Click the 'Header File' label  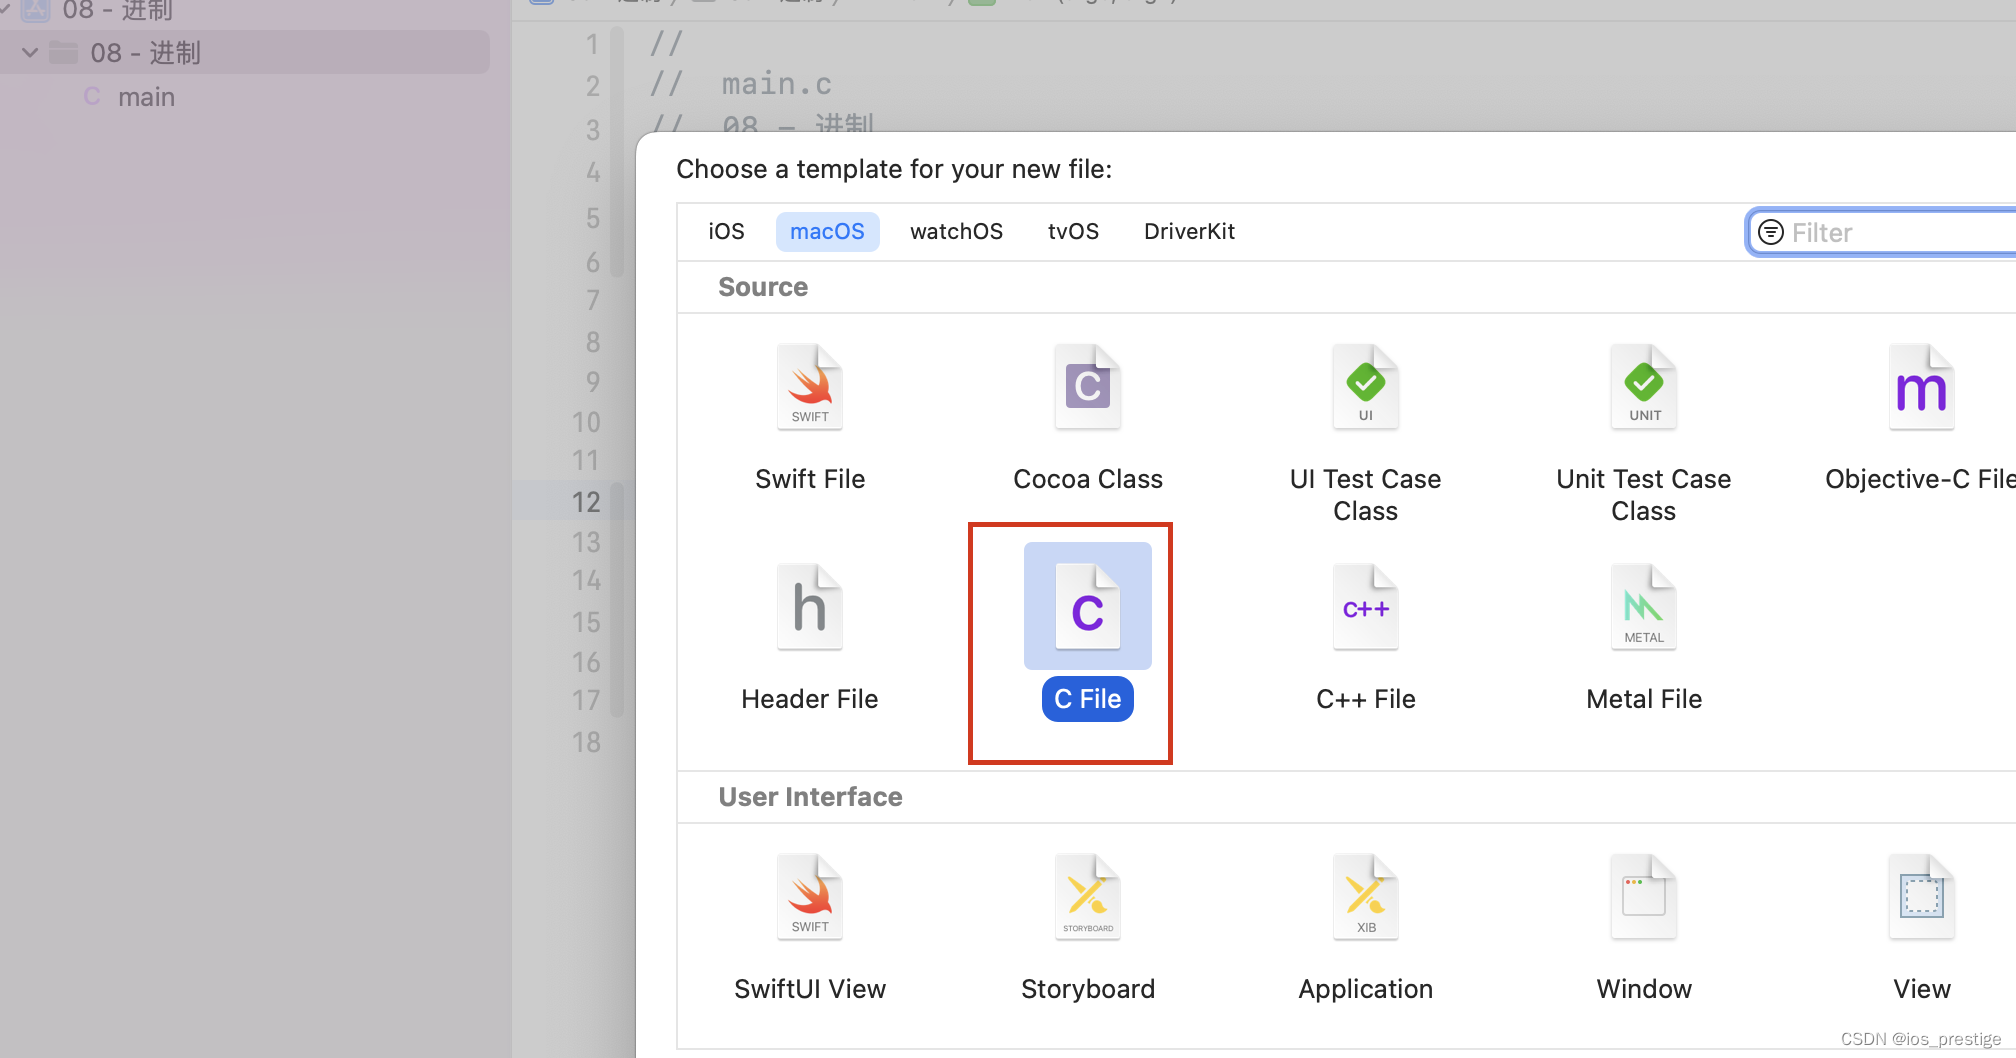(x=810, y=699)
